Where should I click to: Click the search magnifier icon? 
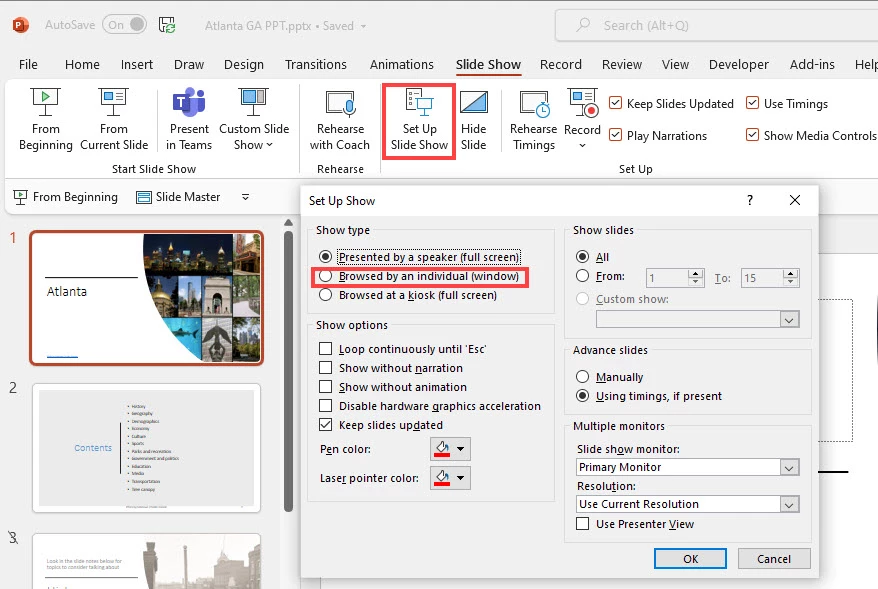(583, 25)
